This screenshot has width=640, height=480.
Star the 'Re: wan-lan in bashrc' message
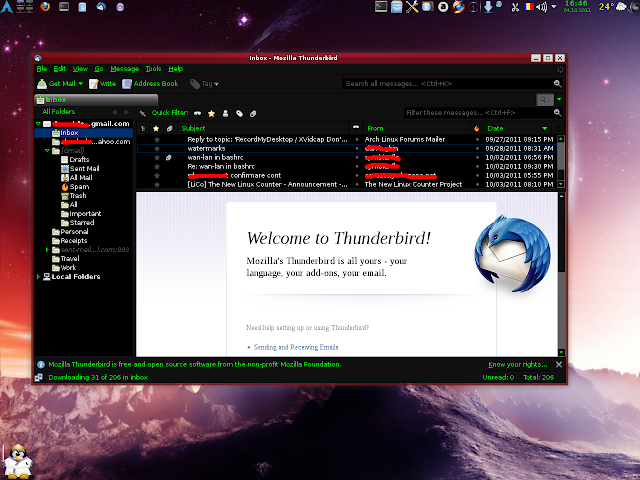[157, 167]
